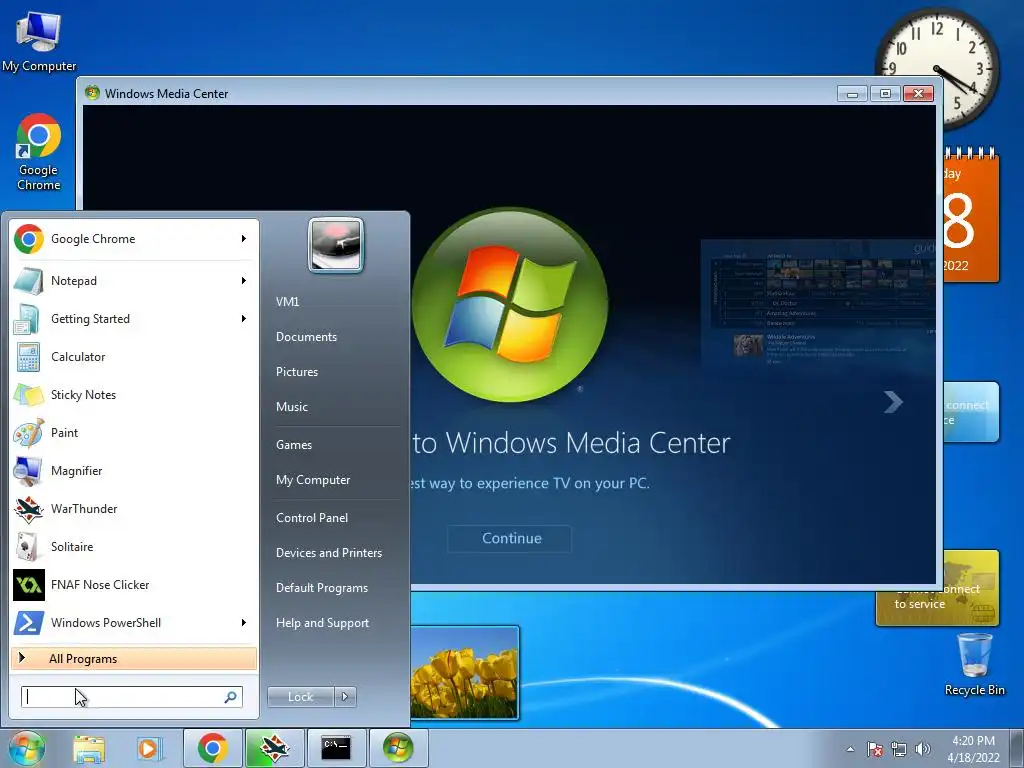Viewport: 1024px width, 768px height.
Task: Click the volume speaker tray icon
Action: [923, 749]
